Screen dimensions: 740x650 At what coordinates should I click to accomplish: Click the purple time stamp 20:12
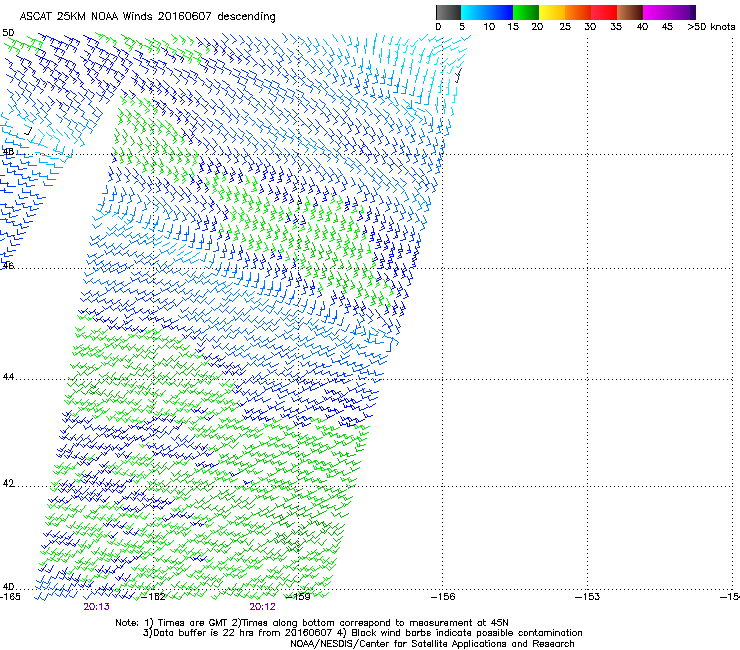tap(262, 607)
